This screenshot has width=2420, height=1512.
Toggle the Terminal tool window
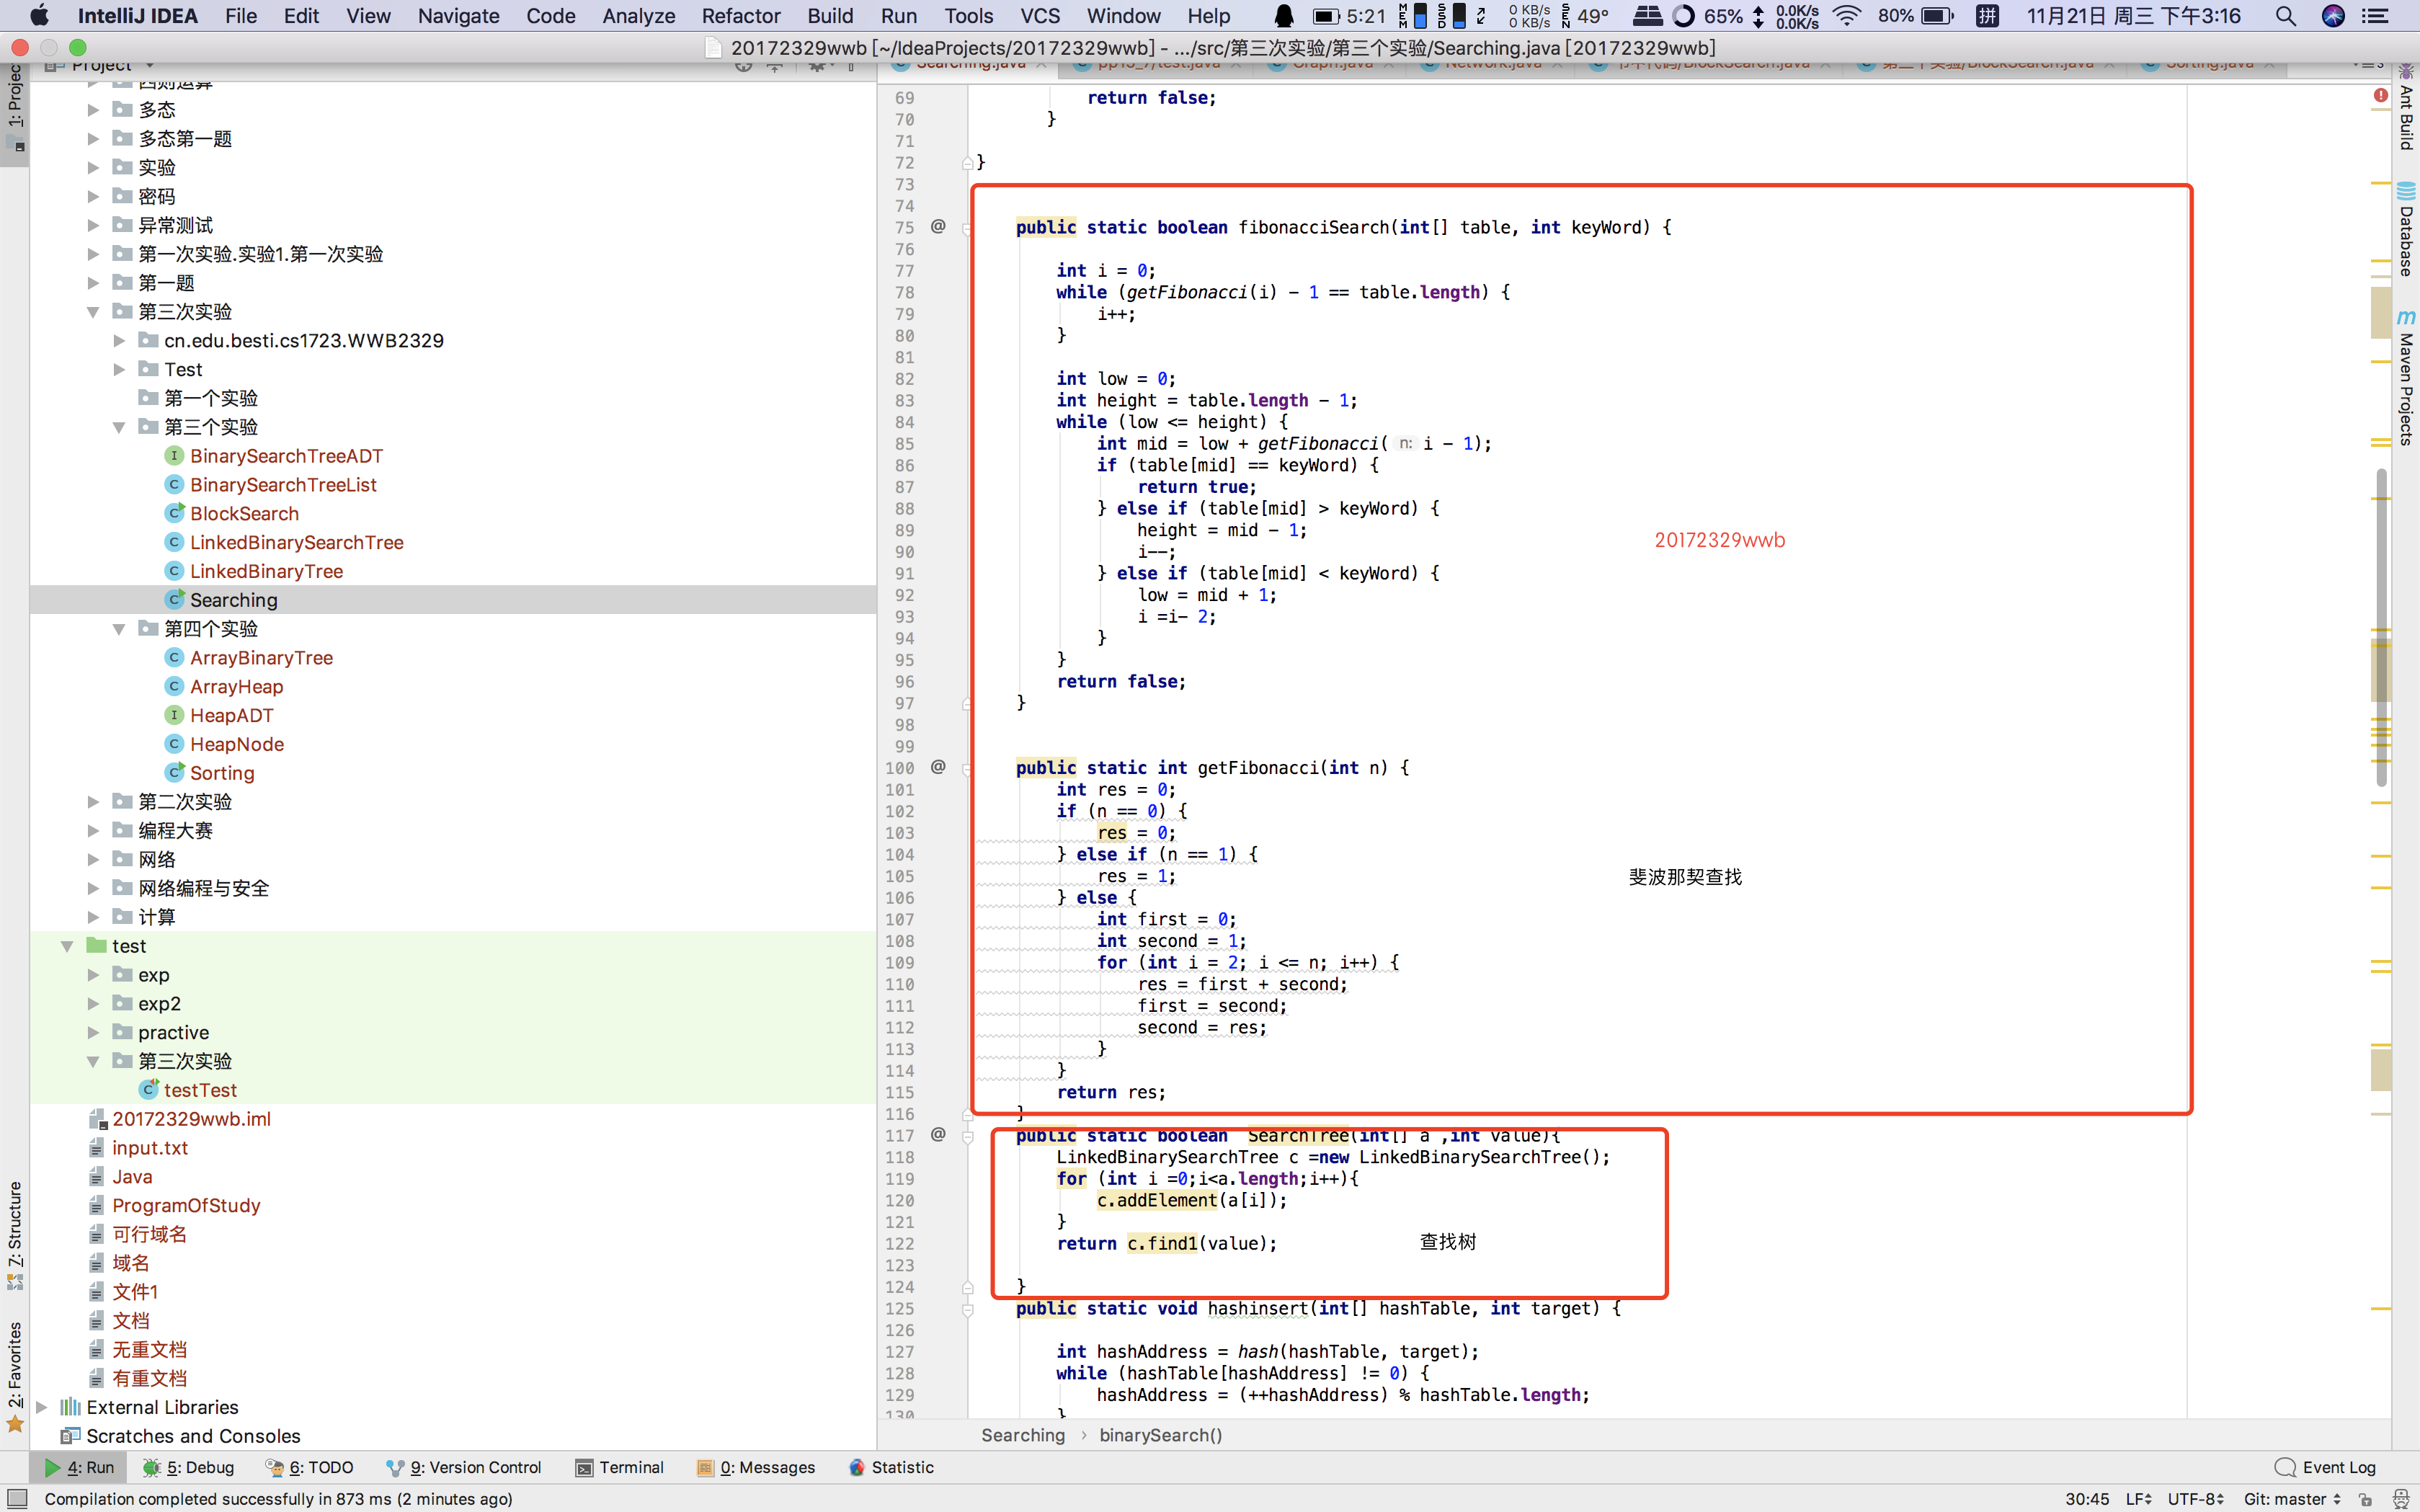620,1467
